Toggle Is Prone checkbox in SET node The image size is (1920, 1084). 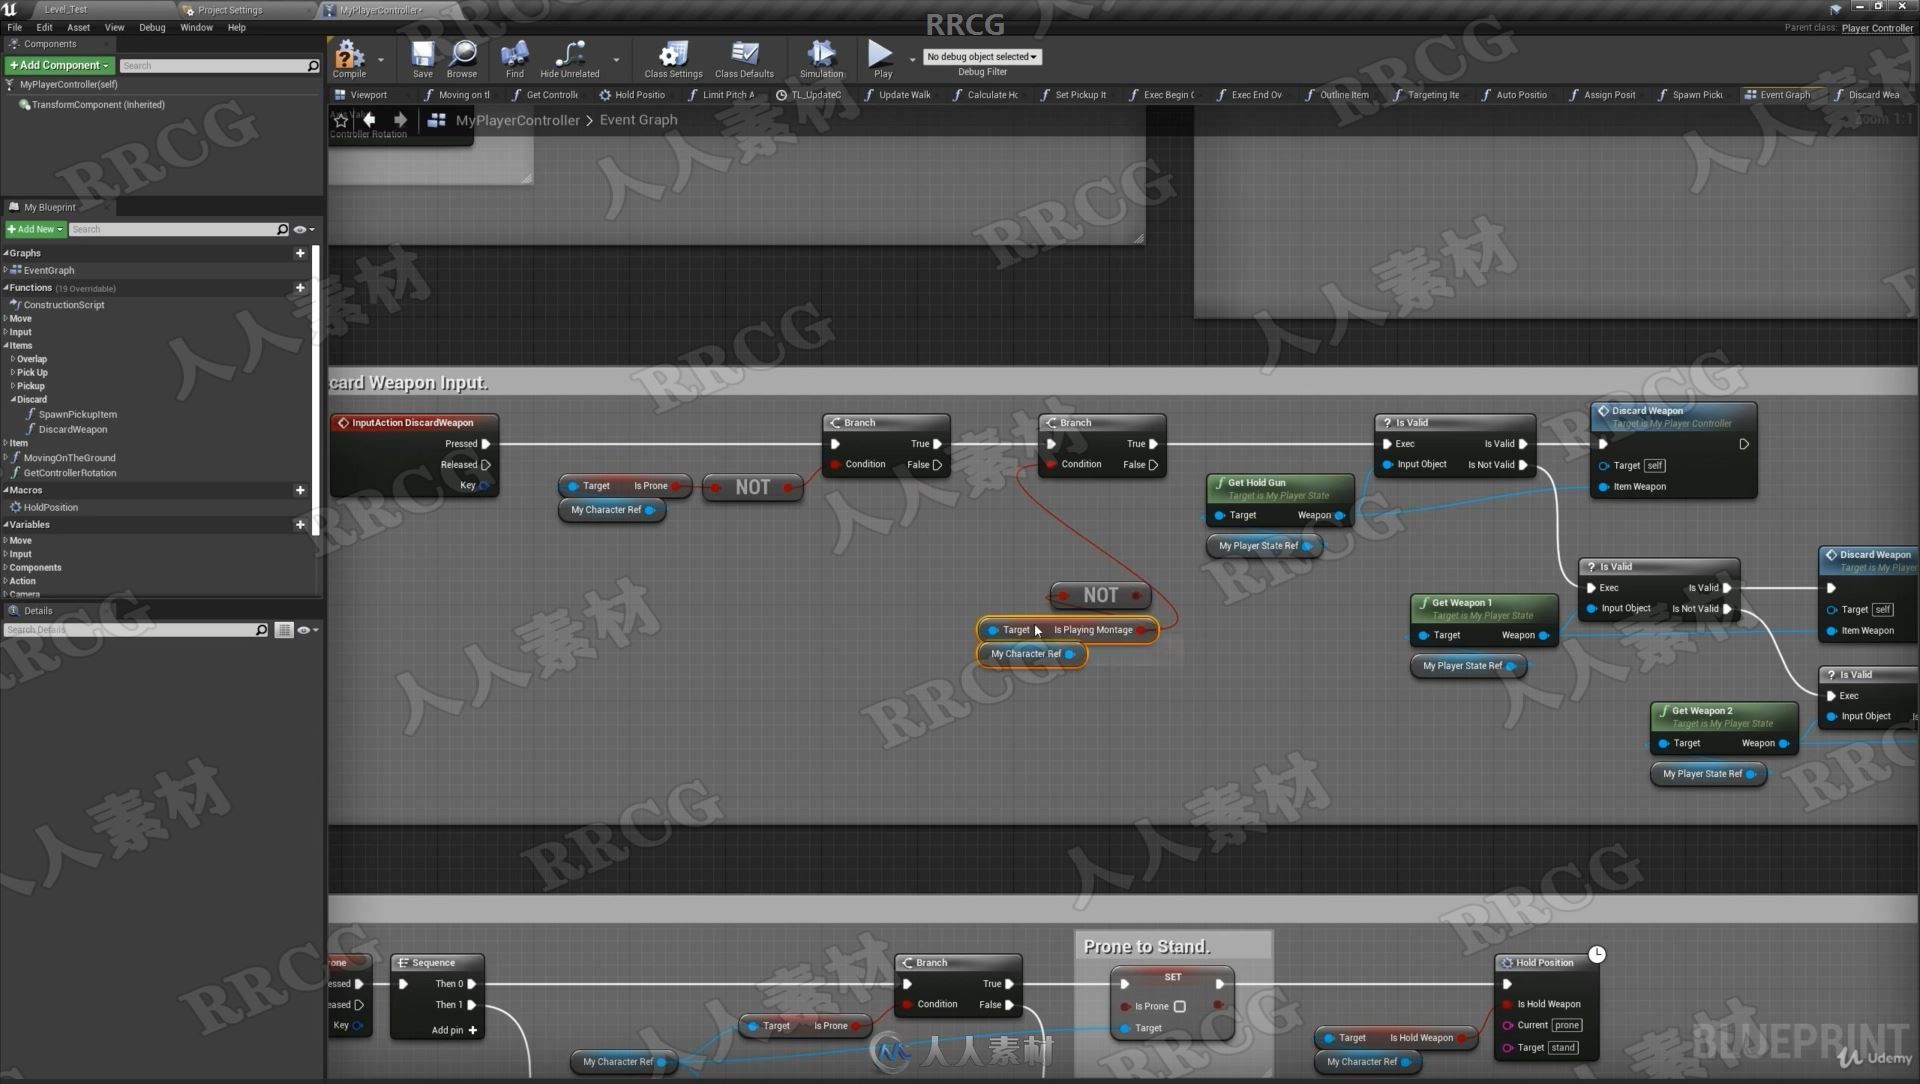pyautogui.click(x=1180, y=1004)
